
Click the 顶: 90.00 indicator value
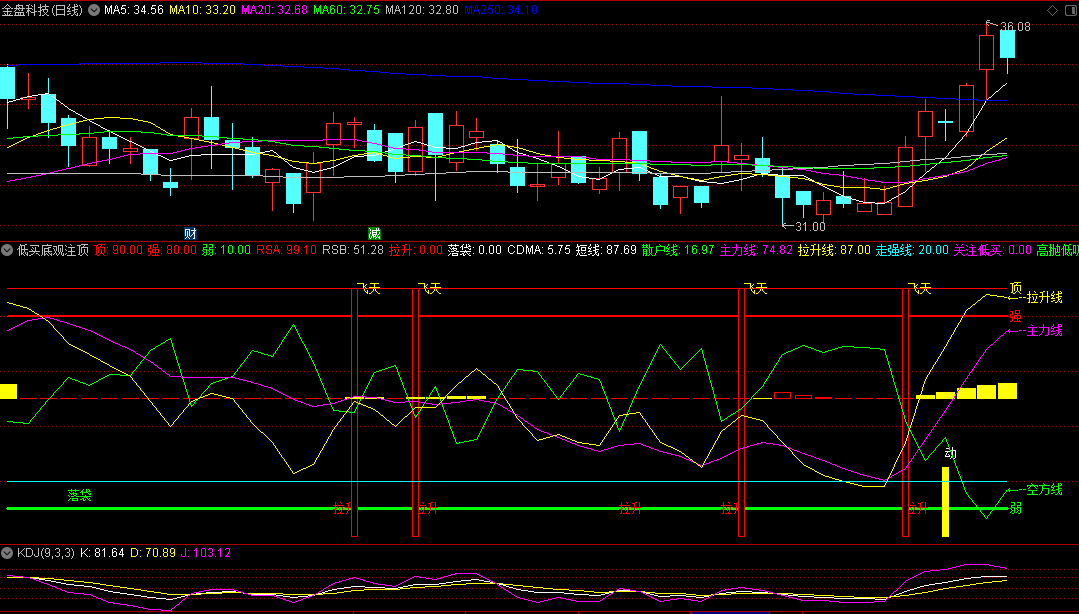click(x=118, y=250)
